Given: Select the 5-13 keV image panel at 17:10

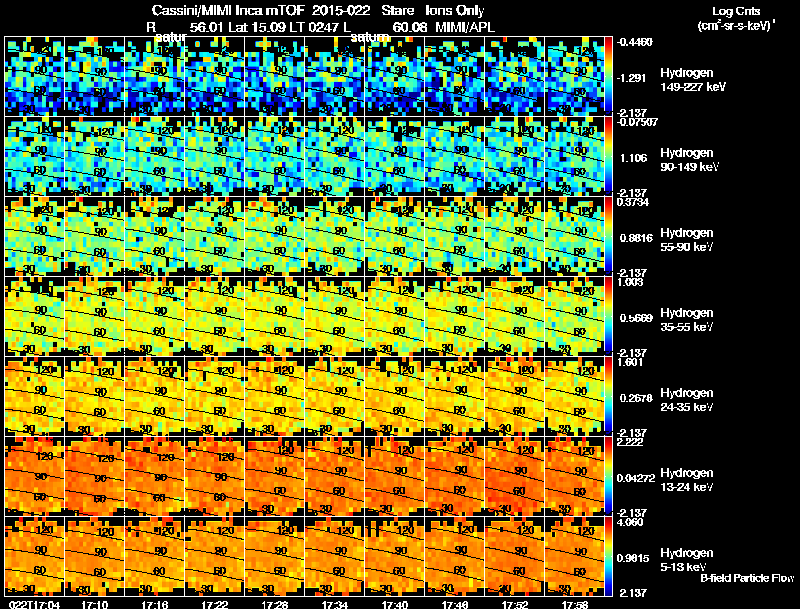Looking at the screenshot, I should pos(95,556).
